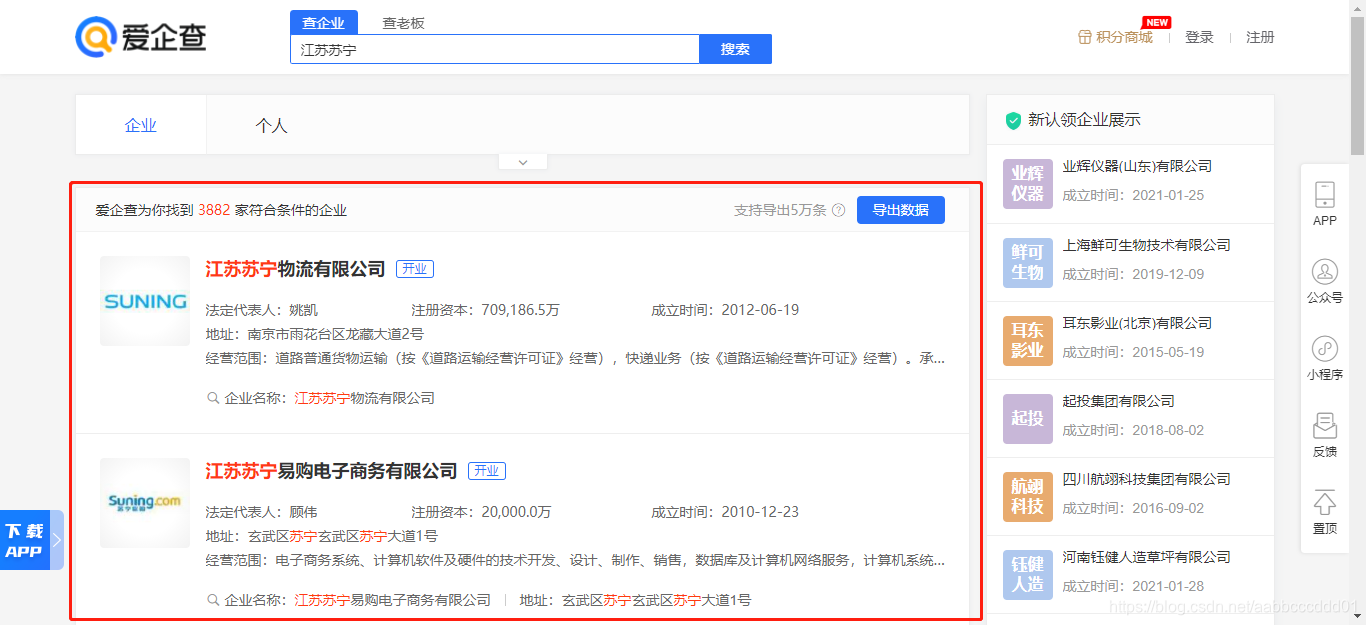Screen dimensions: 1366x625
Task: Click founding date 2010-12-23
Action: pyautogui.click(x=760, y=512)
